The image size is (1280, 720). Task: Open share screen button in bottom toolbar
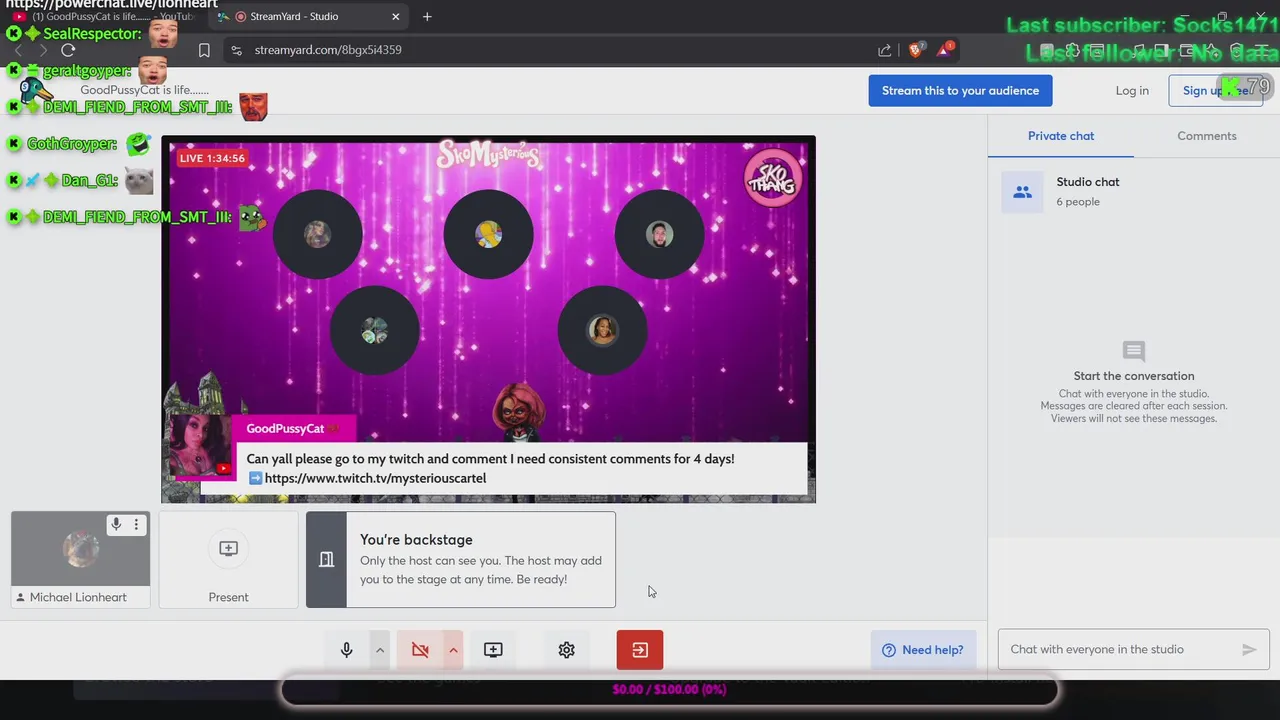click(x=493, y=650)
